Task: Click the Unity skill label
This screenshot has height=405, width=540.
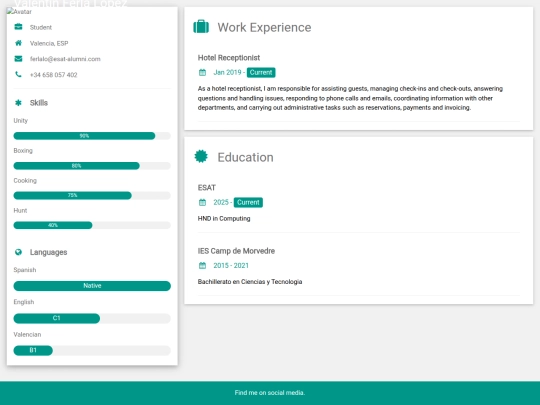Action: click(20, 121)
